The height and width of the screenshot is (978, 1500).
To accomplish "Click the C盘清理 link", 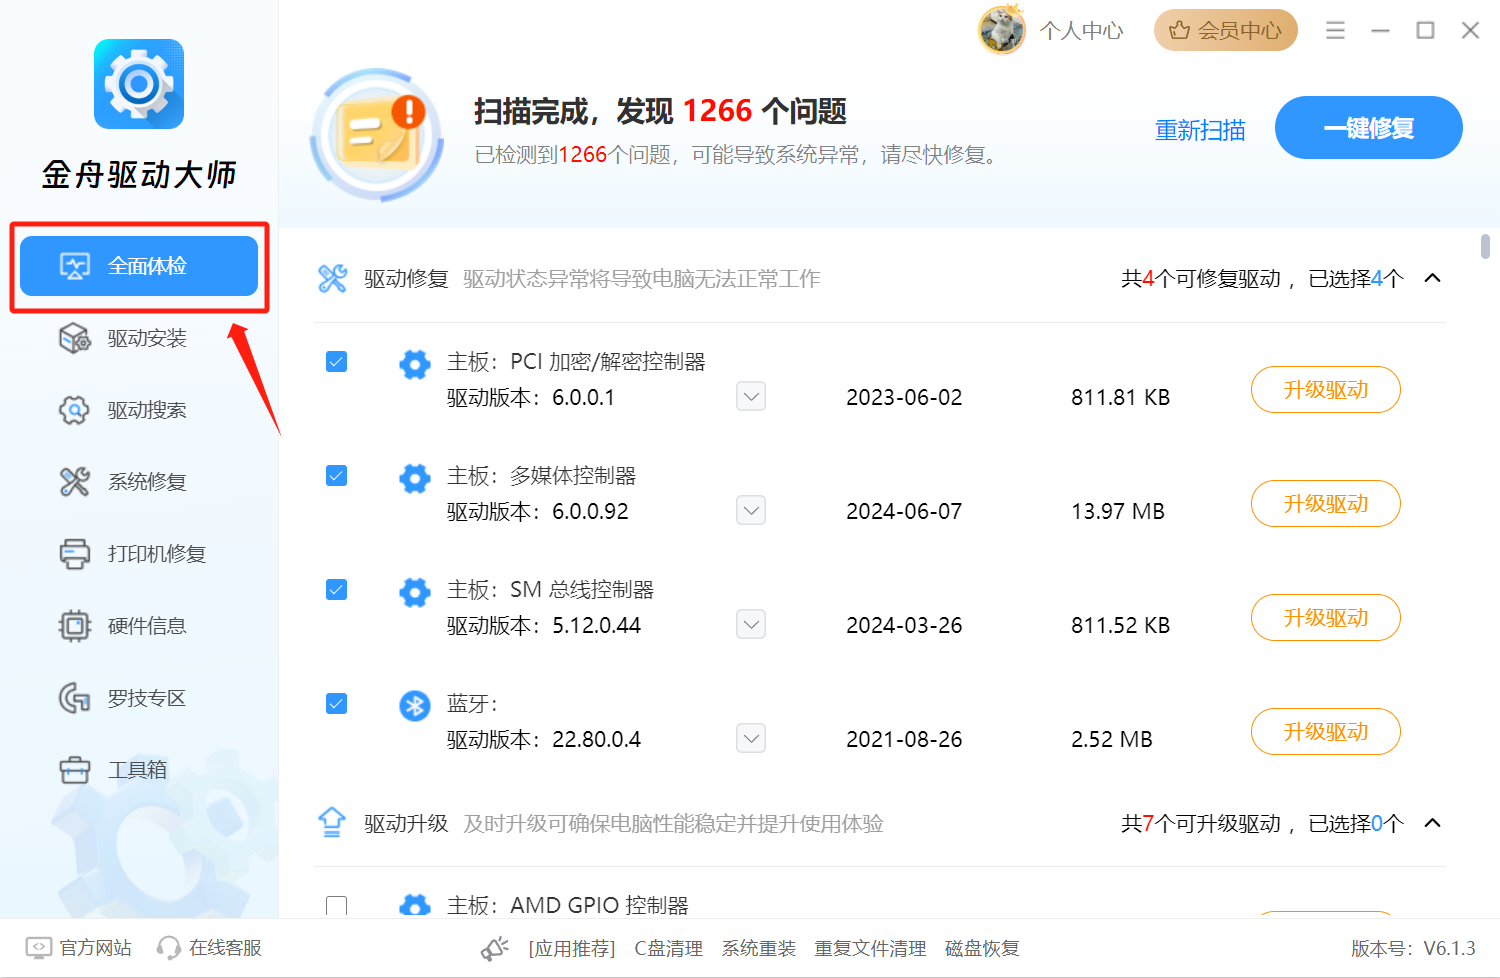I will pyautogui.click(x=668, y=948).
